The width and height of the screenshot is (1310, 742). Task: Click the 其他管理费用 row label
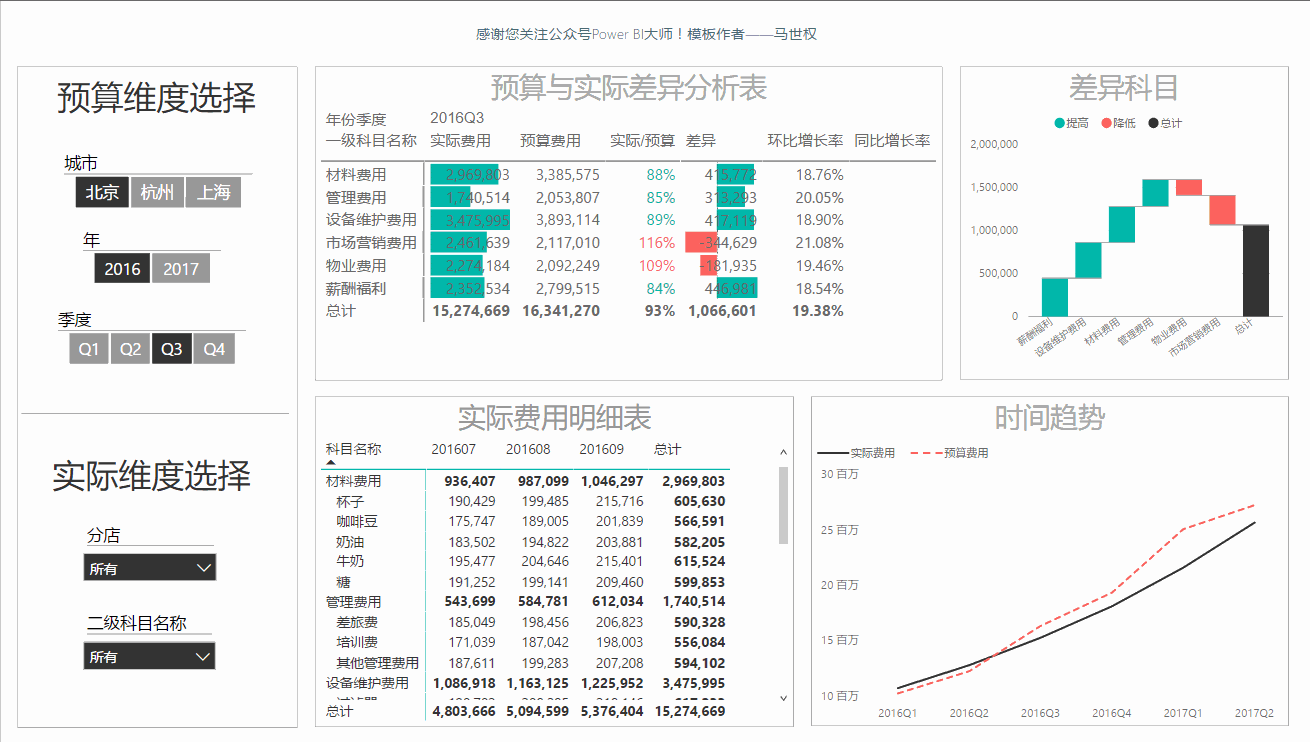pyautogui.click(x=378, y=663)
